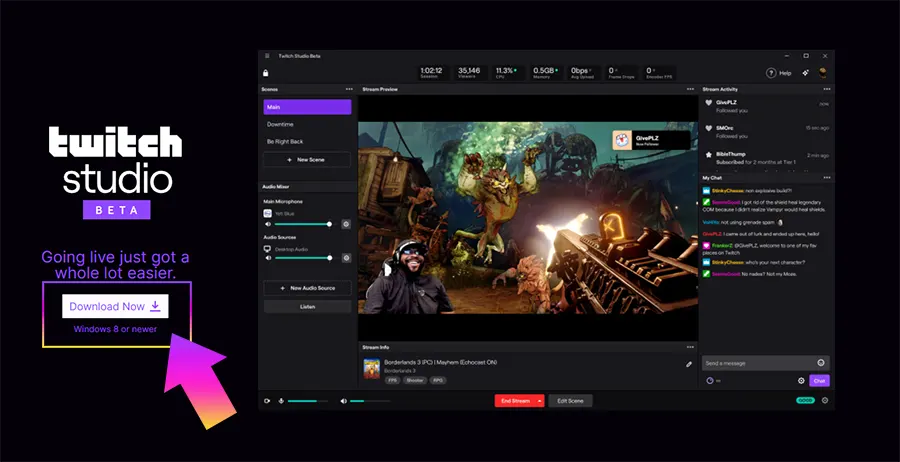This screenshot has height=462, width=900.
Task: Click in the Send a message field
Action: click(766, 363)
